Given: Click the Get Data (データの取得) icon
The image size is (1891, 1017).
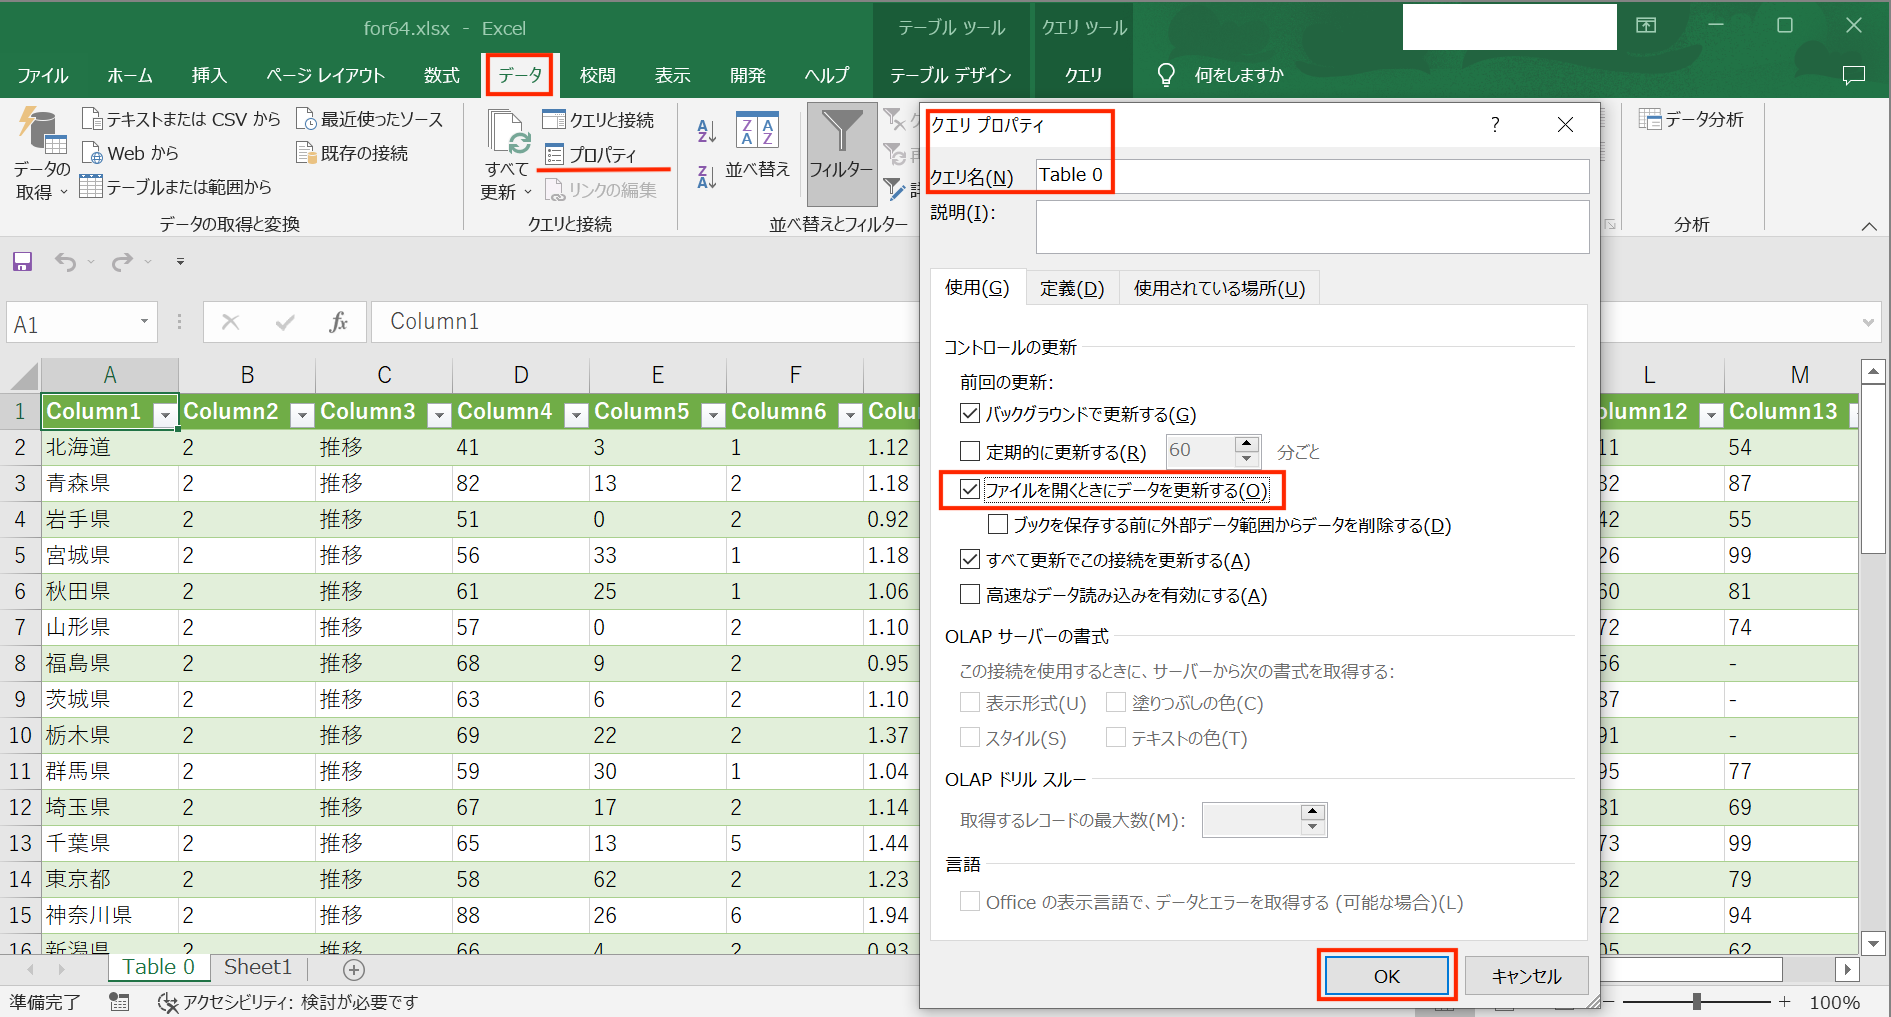Looking at the screenshot, I should coord(42,133).
